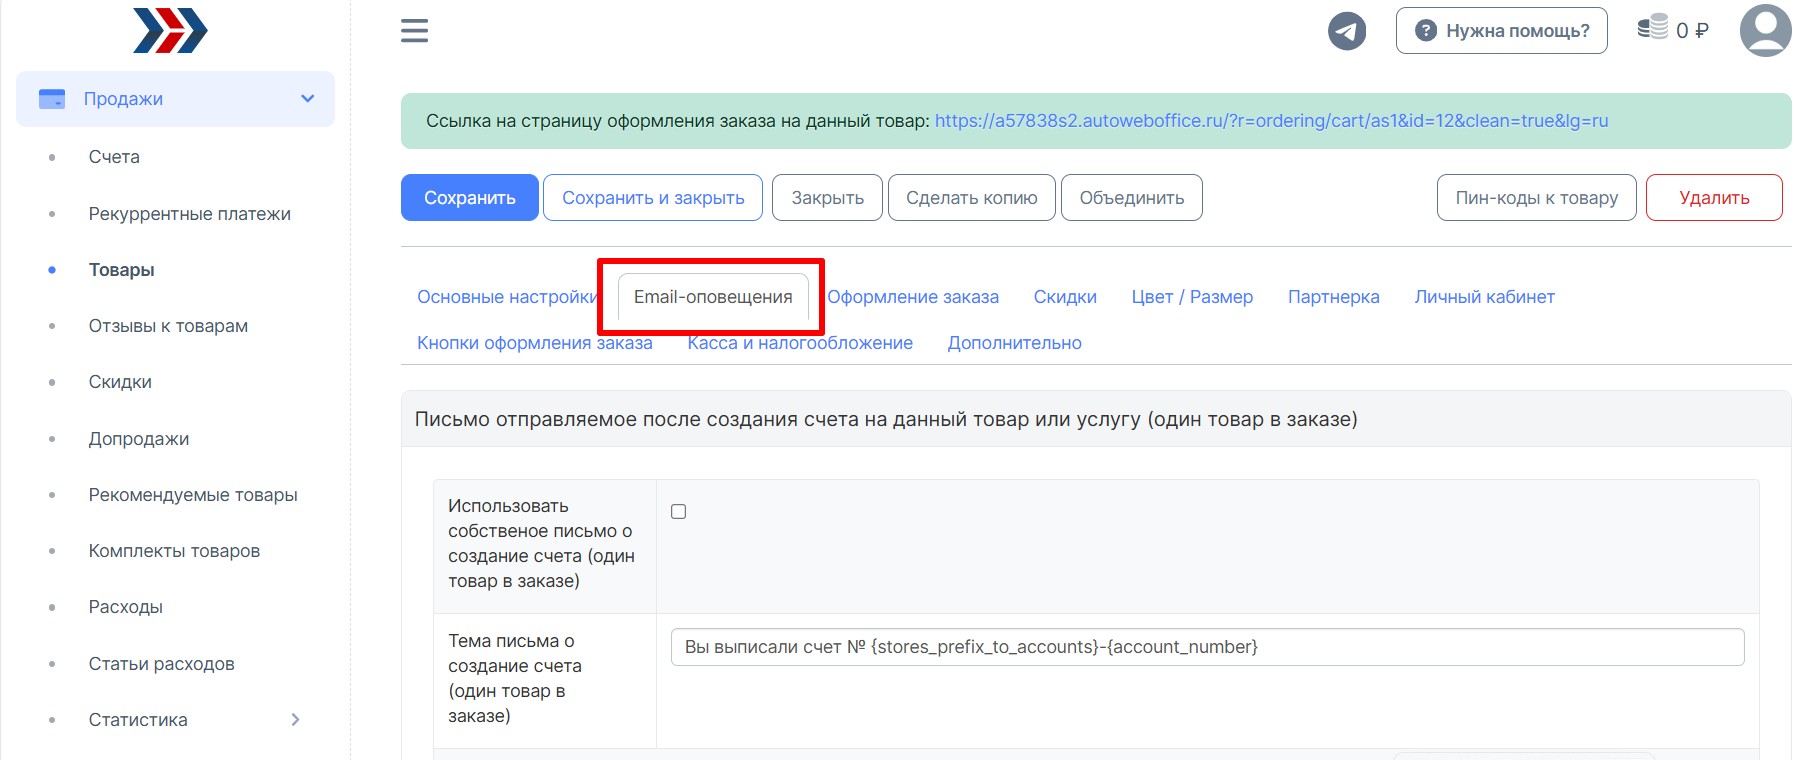This screenshot has width=1809, height=760.
Task: Collapse the Продажи menu section
Action: pyautogui.click(x=307, y=99)
